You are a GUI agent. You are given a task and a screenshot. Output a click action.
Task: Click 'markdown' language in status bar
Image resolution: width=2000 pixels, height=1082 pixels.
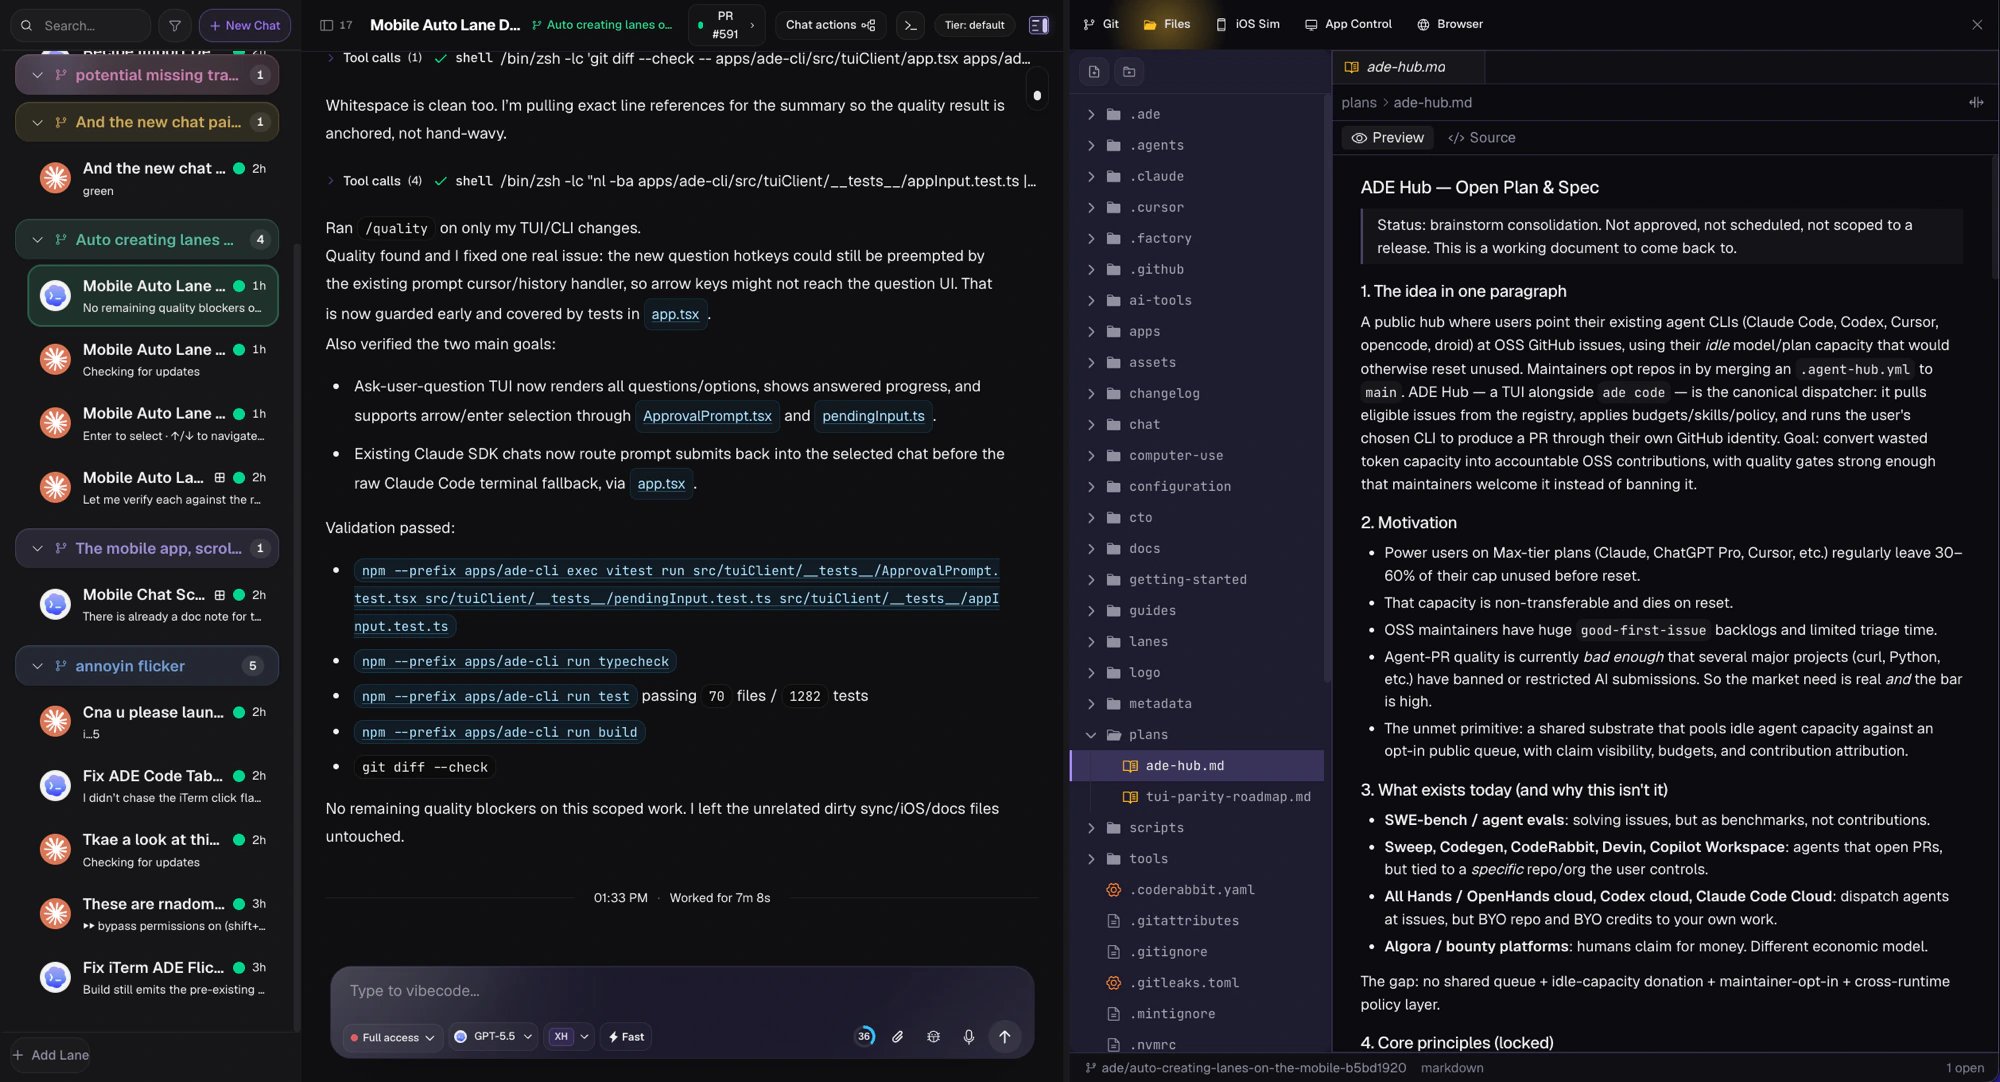pos(1452,1068)
